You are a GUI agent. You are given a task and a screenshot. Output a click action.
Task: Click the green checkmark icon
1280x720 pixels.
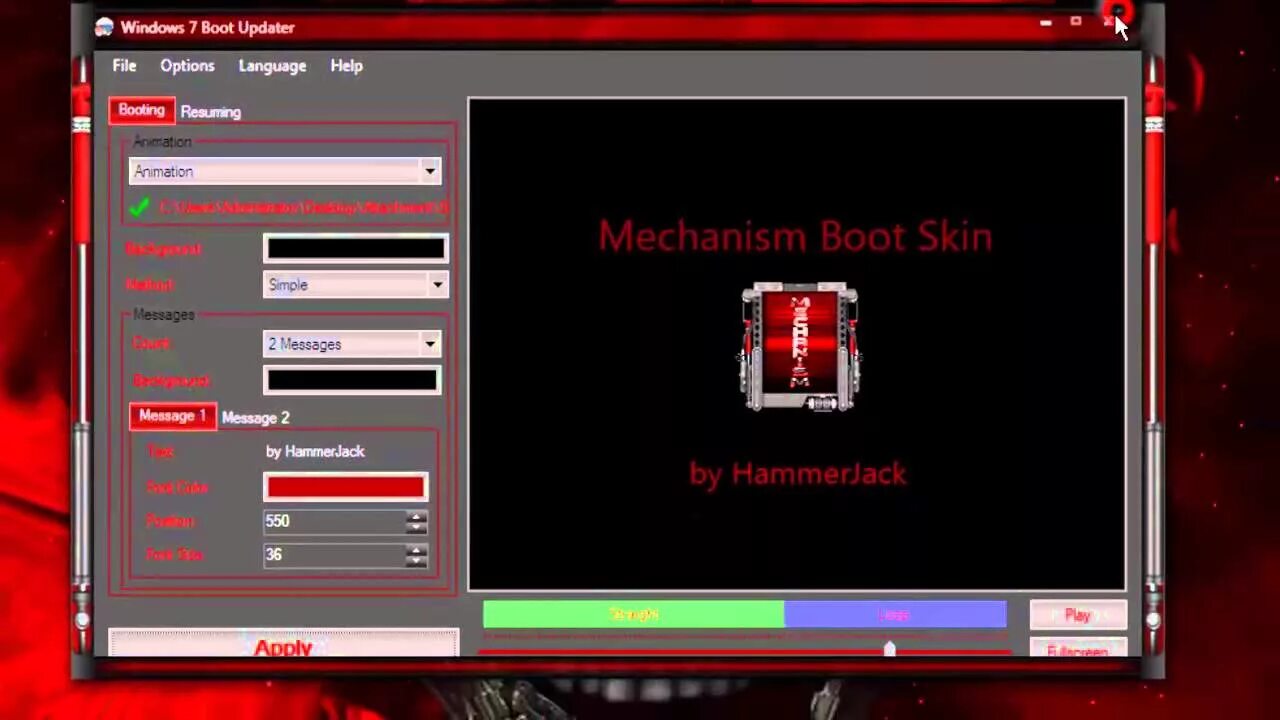(140, 208)
